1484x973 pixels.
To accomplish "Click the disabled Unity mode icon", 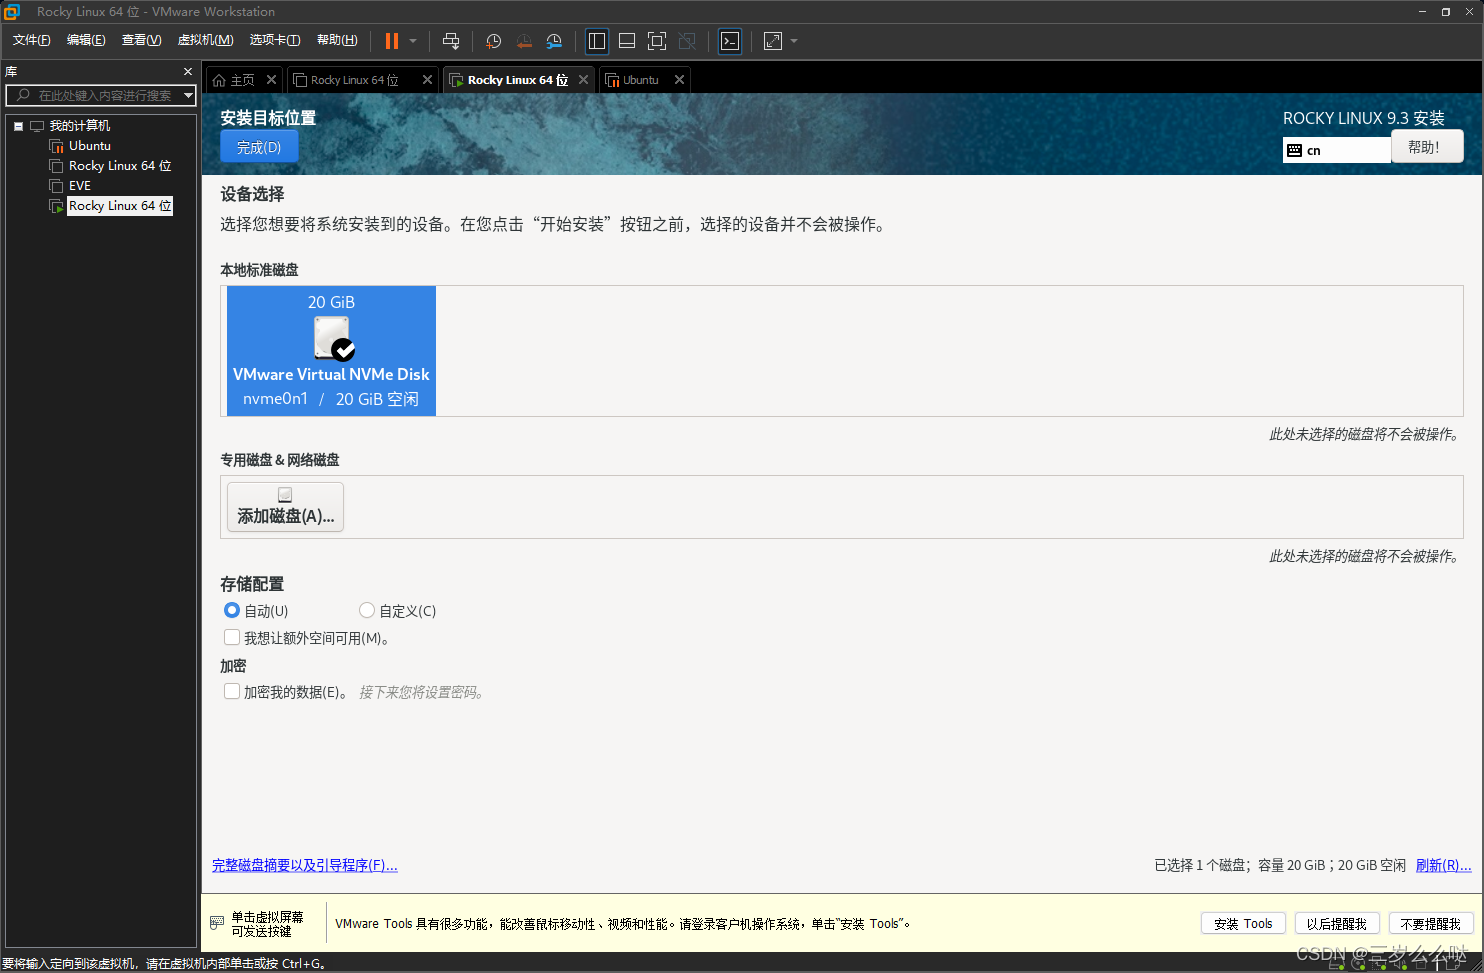I will point(687,41).
